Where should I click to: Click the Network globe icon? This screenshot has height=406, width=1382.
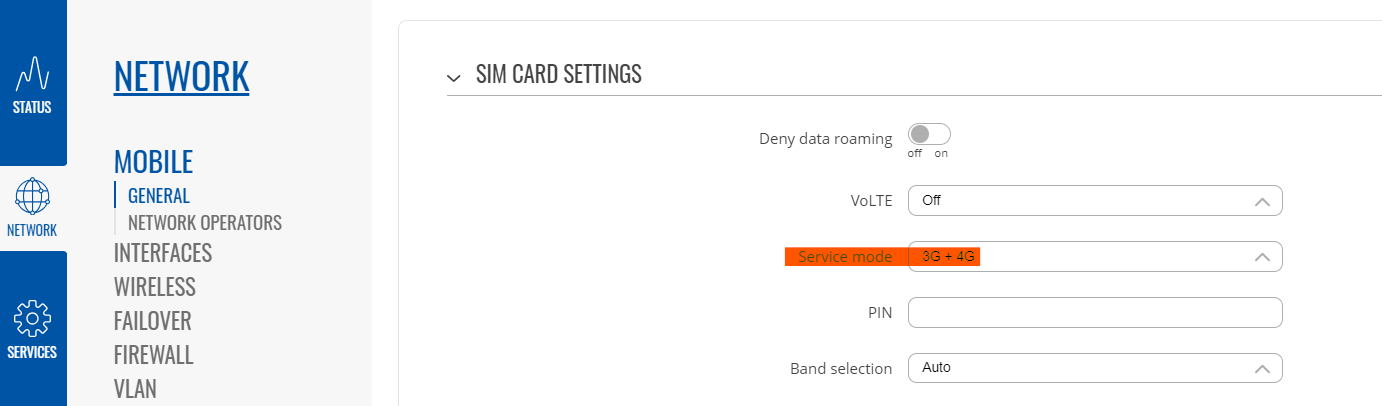[x=33, y=196]
